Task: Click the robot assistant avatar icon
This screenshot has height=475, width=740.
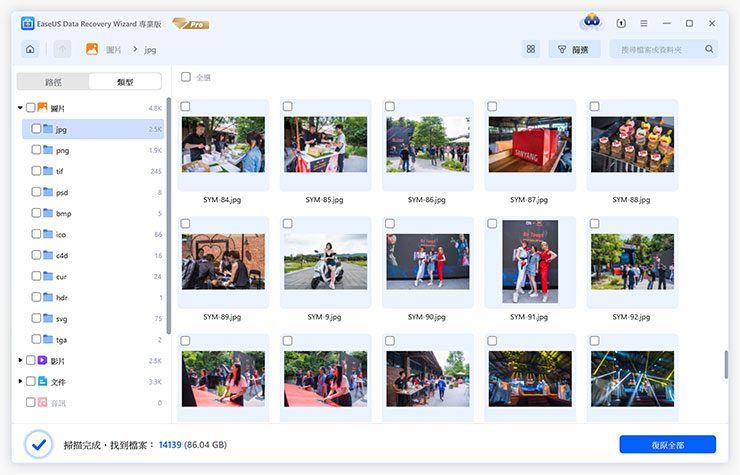Action: (x=591, y=22)
